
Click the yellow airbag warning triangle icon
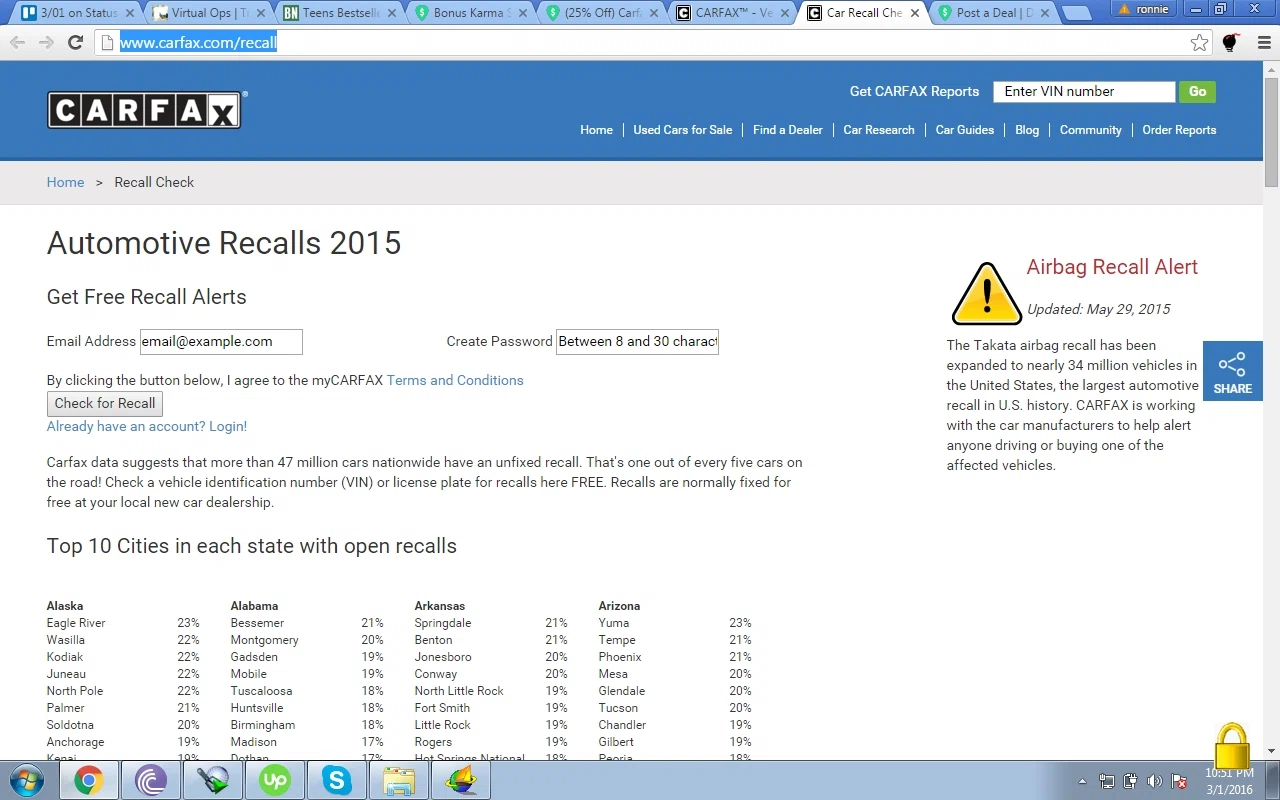point(986,294)
